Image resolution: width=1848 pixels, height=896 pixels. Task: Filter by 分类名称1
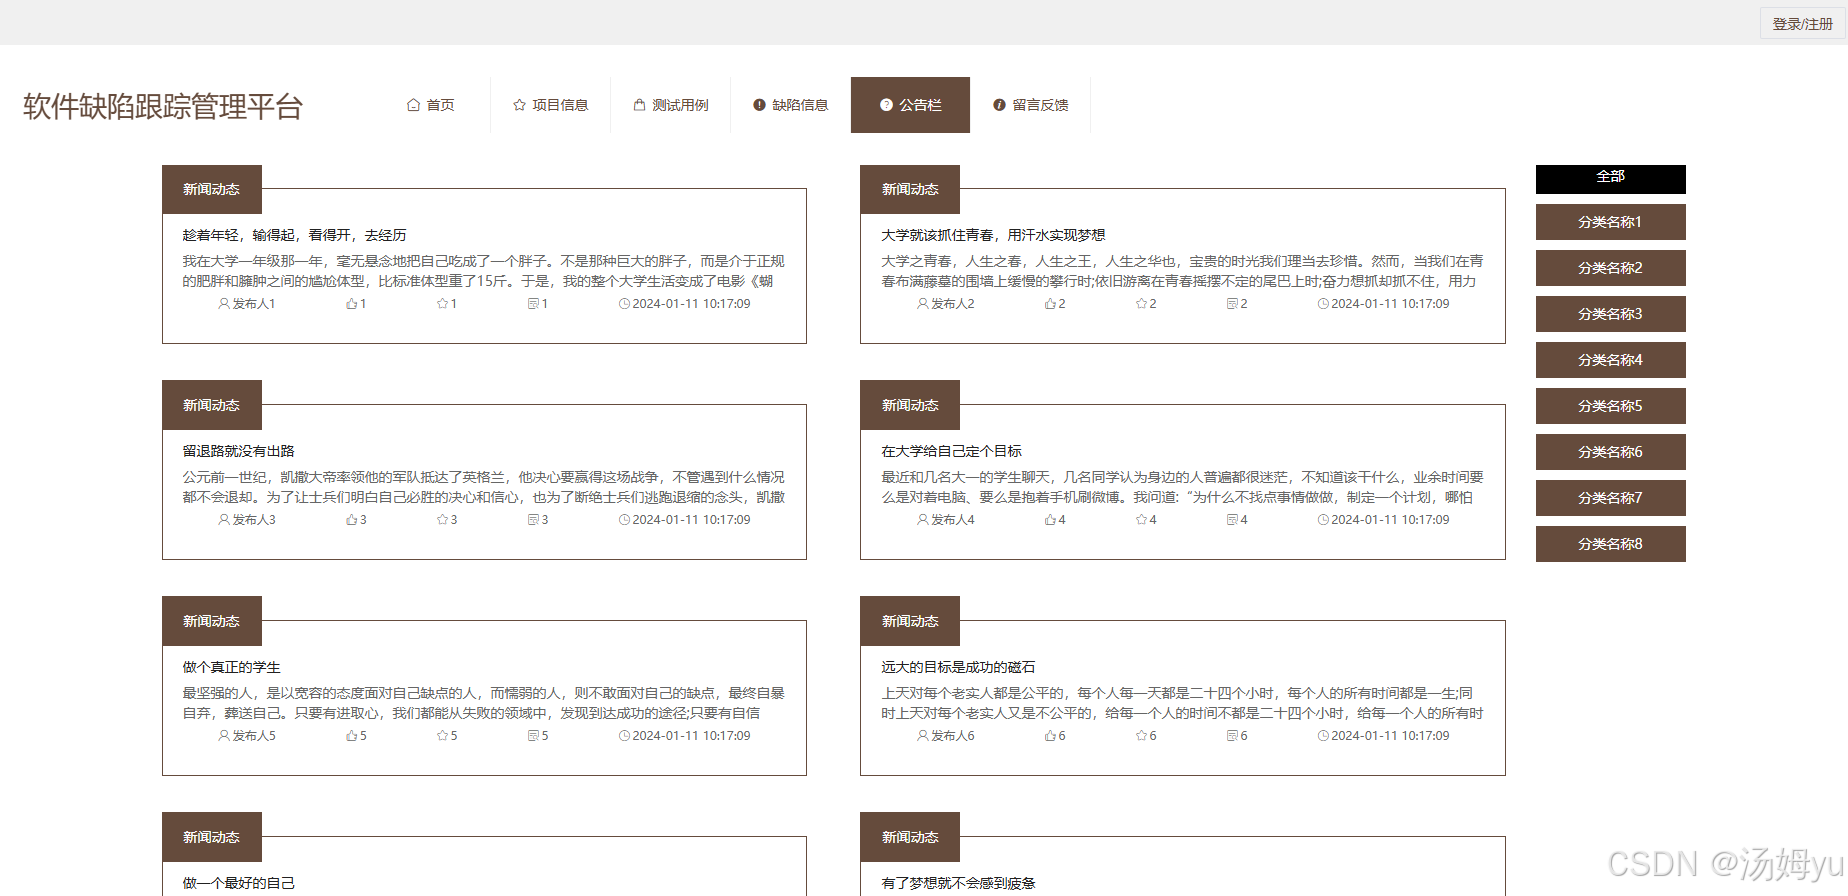point(1611,222)
